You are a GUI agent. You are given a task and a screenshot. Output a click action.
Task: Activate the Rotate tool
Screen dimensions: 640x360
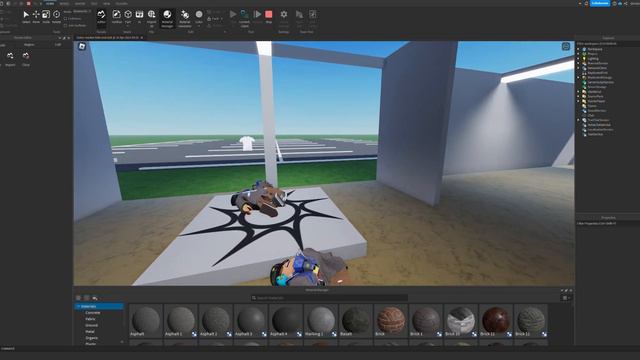pyautogui.click(x=56, y=16)
